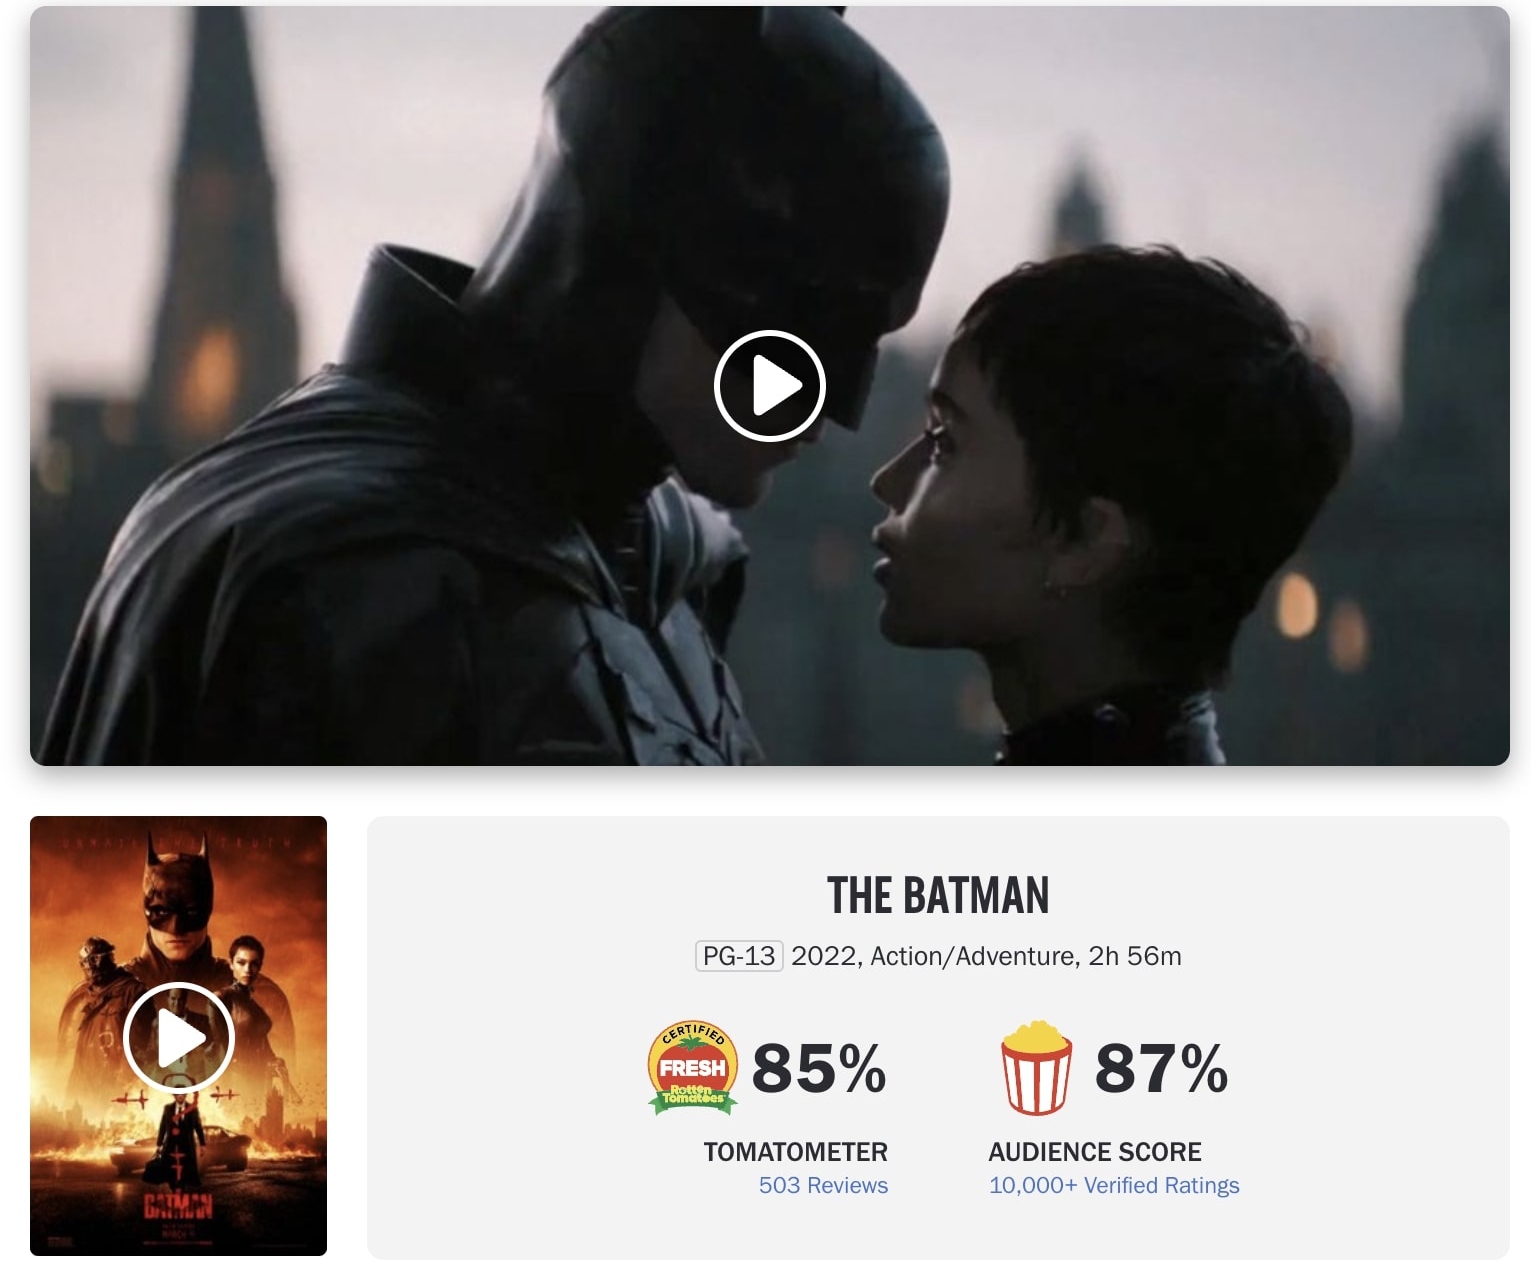The height and width of the screenshot is (1270, 1531).
Task: Click the AUDIENCE SCORE label
Action: tap(1095, 1152)
